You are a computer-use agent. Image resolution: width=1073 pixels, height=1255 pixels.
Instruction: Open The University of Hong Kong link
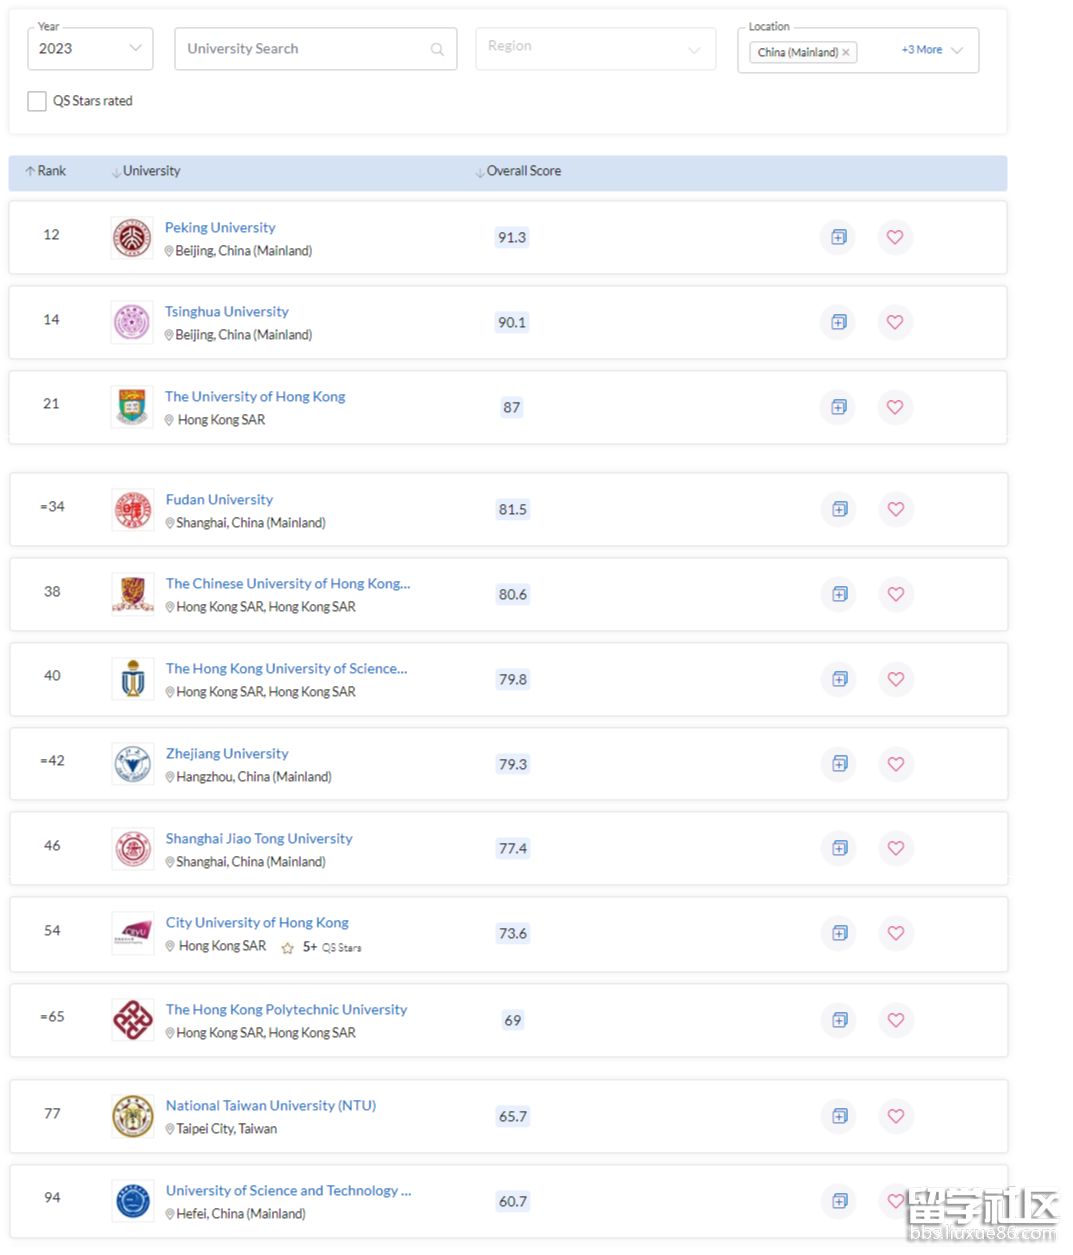point(255,396)
